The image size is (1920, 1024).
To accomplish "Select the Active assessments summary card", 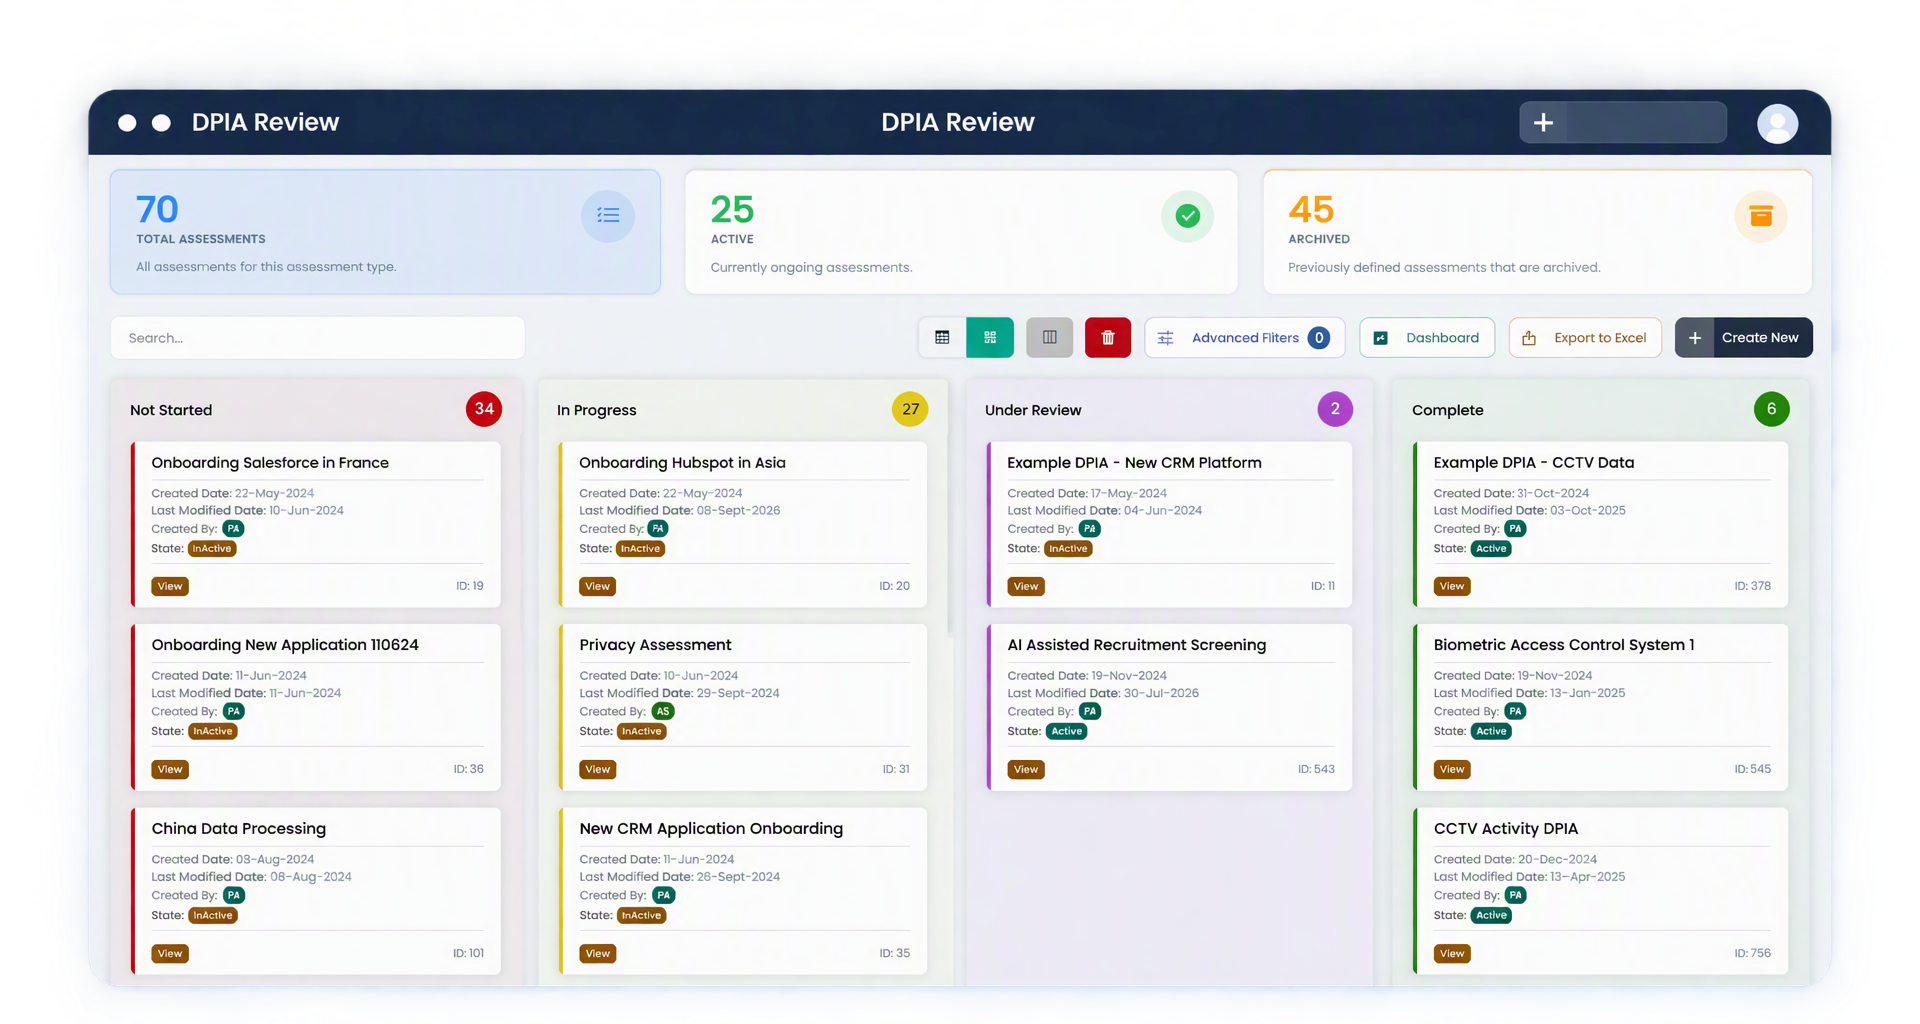I will point(961,232).
